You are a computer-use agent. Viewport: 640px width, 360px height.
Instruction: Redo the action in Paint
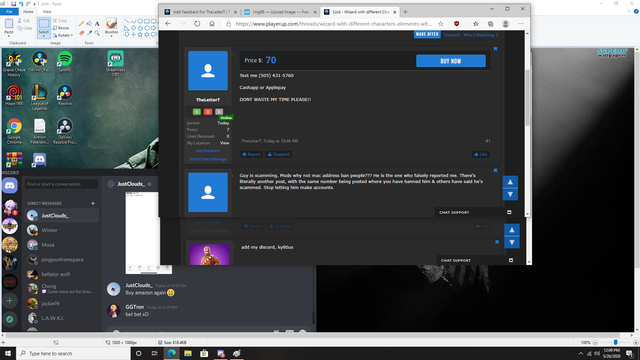click(28, 4)
